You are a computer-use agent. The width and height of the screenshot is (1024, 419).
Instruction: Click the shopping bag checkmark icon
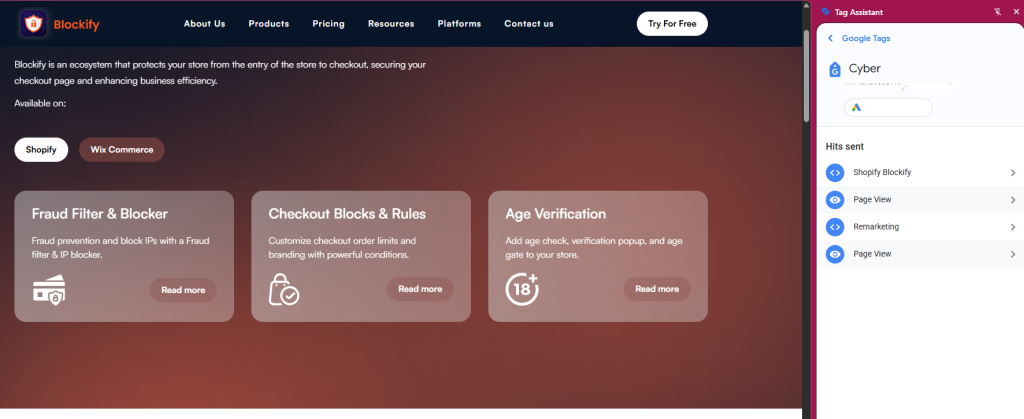[284, 289]
